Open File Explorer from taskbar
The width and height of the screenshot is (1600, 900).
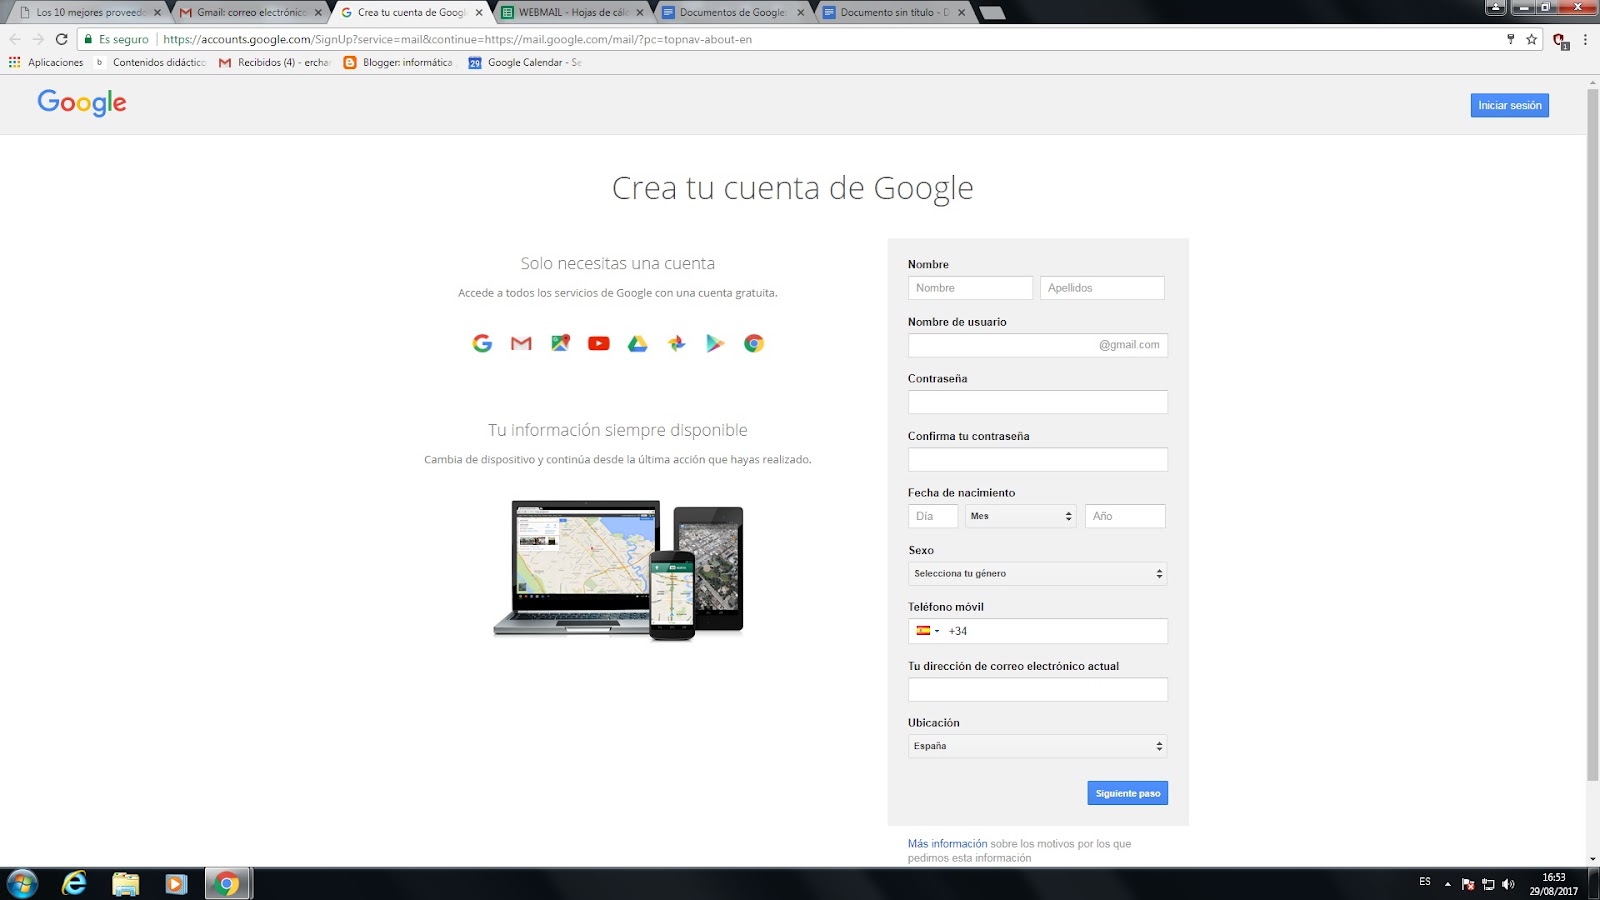coord(125,884)
